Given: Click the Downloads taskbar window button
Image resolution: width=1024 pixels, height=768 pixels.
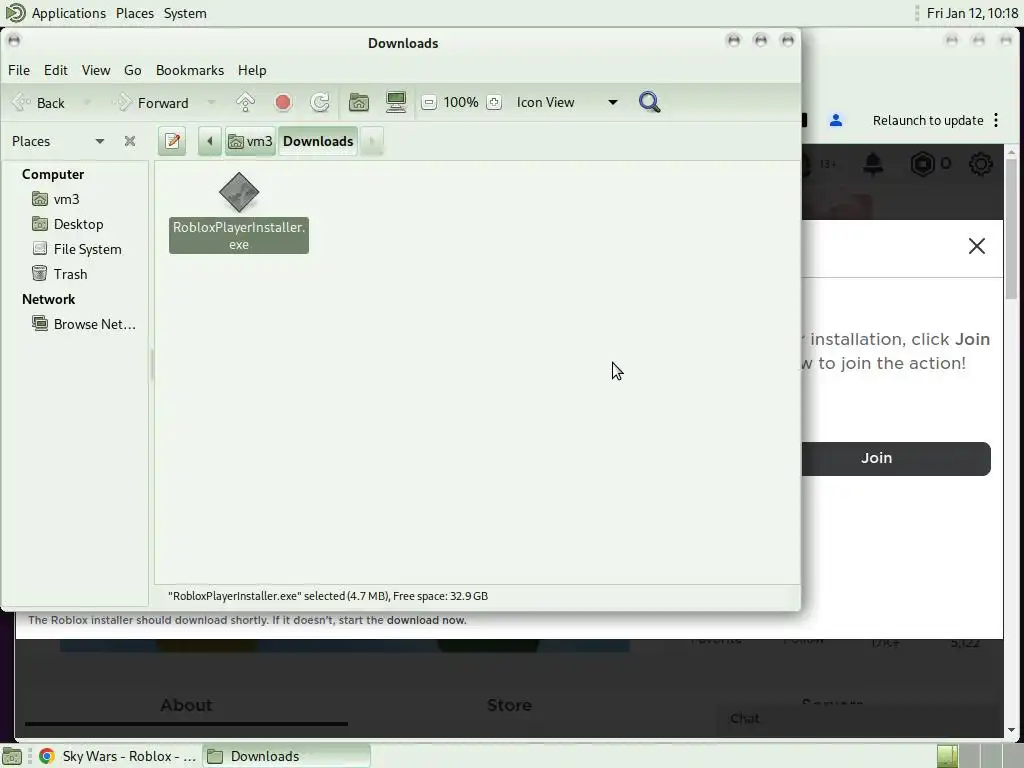Looking at the screenshot, I should 286,756.
